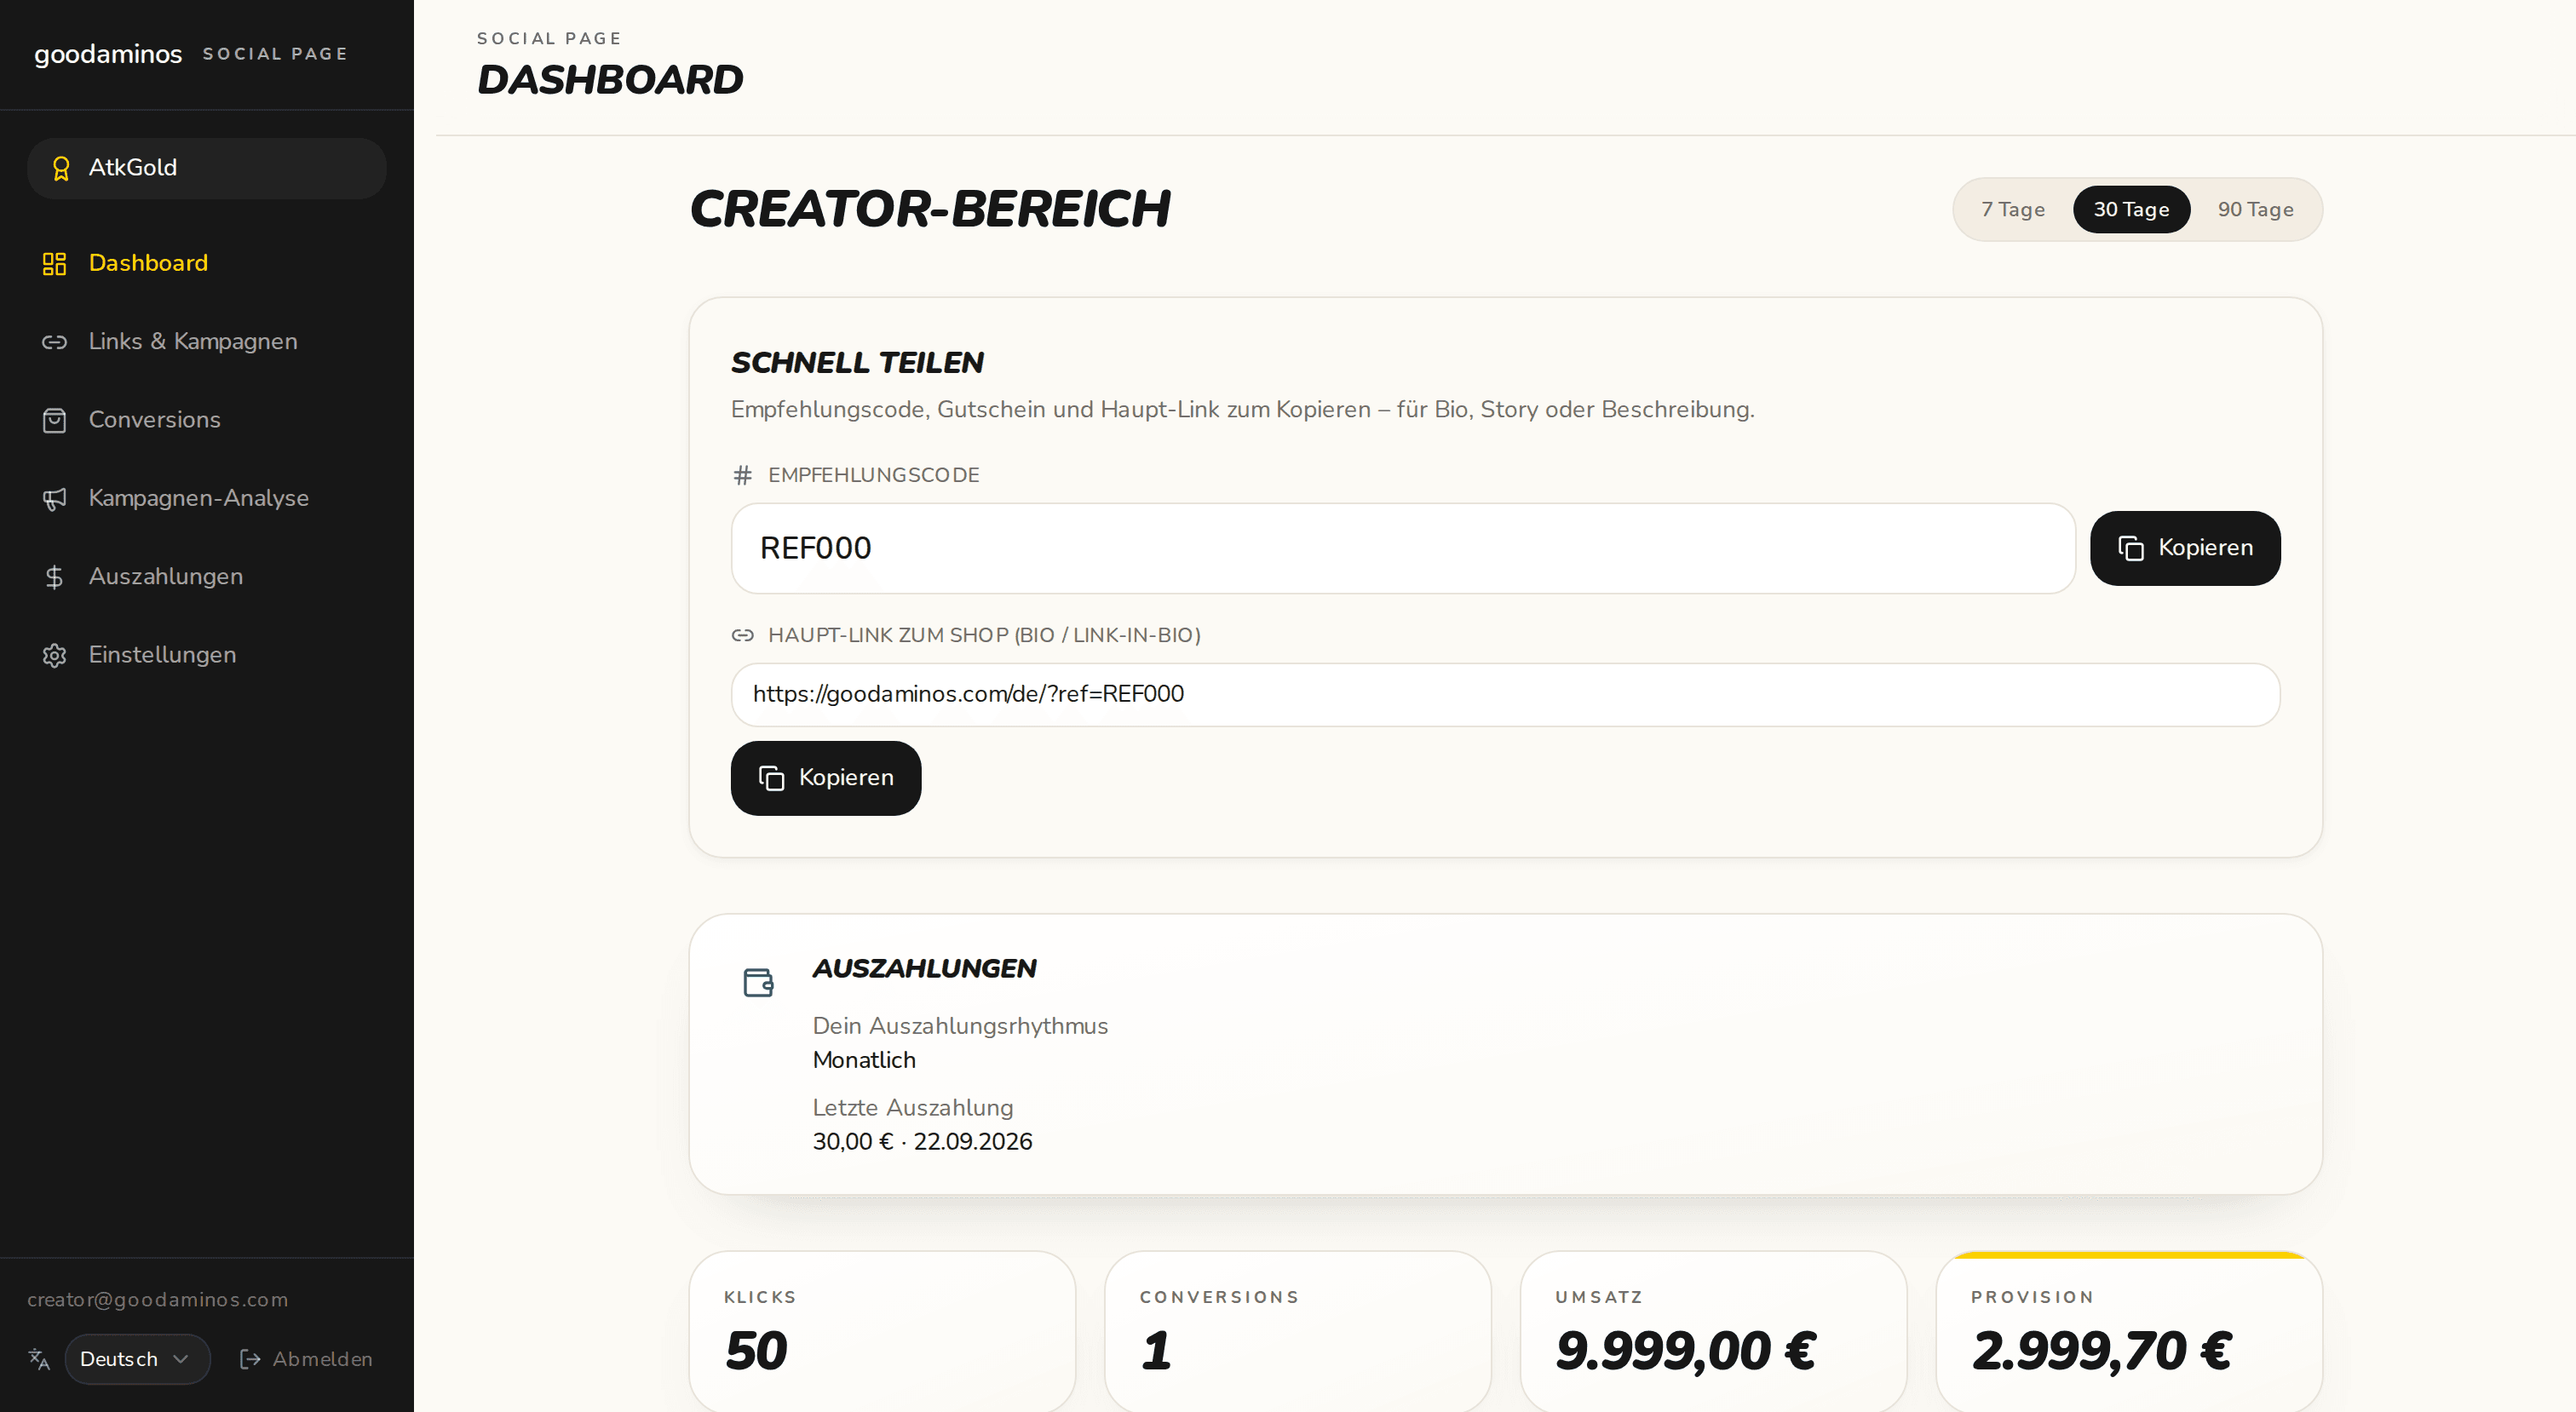Click the Dashboard grid icon
2576x1412 pixels.
point(54,263)
